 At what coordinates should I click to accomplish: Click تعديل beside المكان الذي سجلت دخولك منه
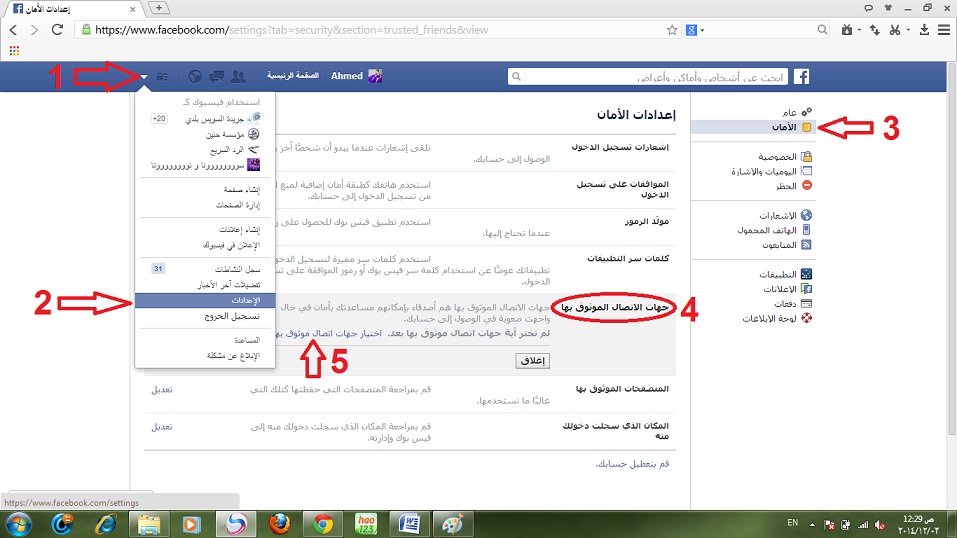(162, 427)
